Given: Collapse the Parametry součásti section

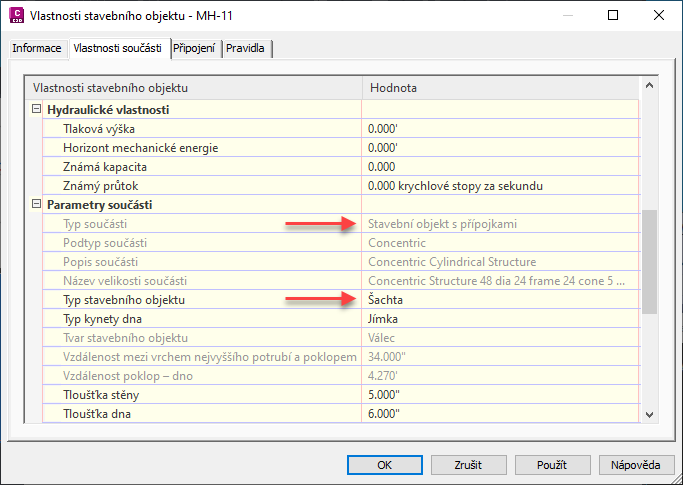Looking at the screenshot, I should [x=37, y=204].
